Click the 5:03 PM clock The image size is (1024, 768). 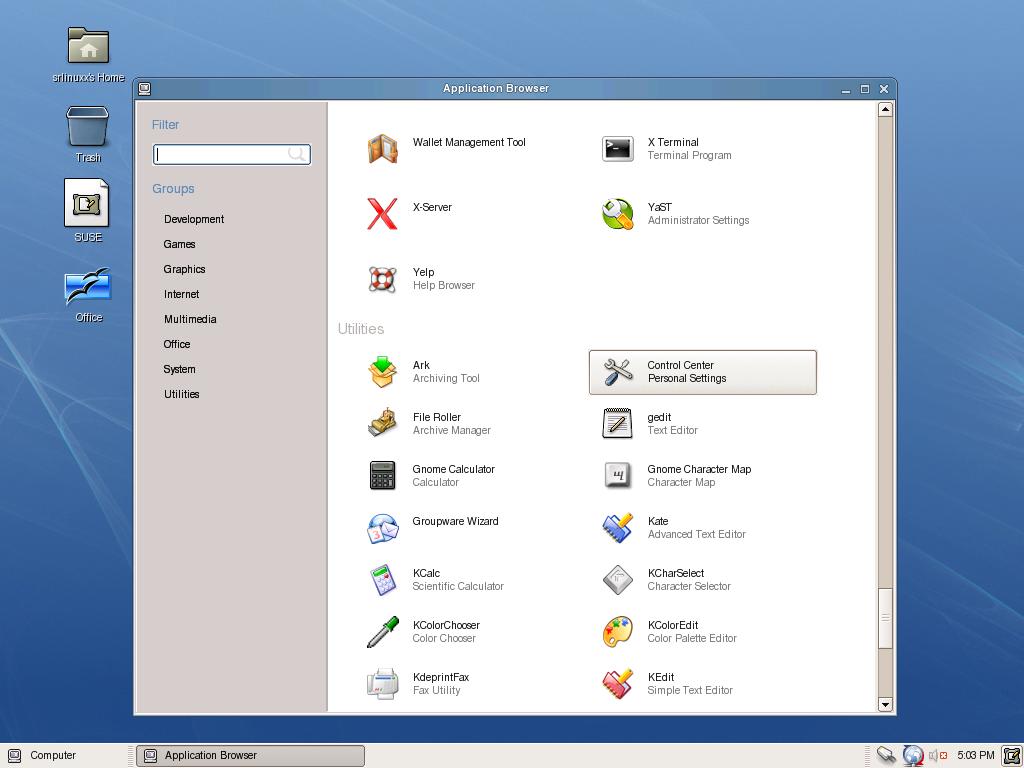(976, 756)
